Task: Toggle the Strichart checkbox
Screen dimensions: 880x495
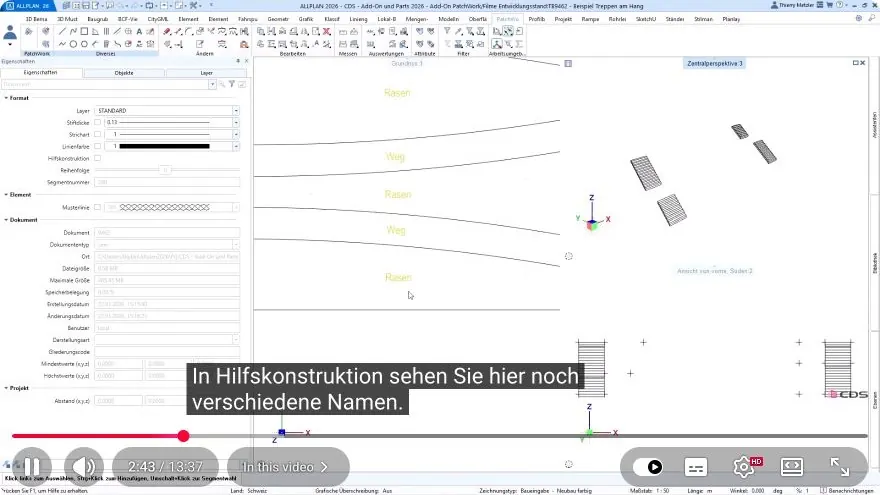Action: click(x=98, y=135)
